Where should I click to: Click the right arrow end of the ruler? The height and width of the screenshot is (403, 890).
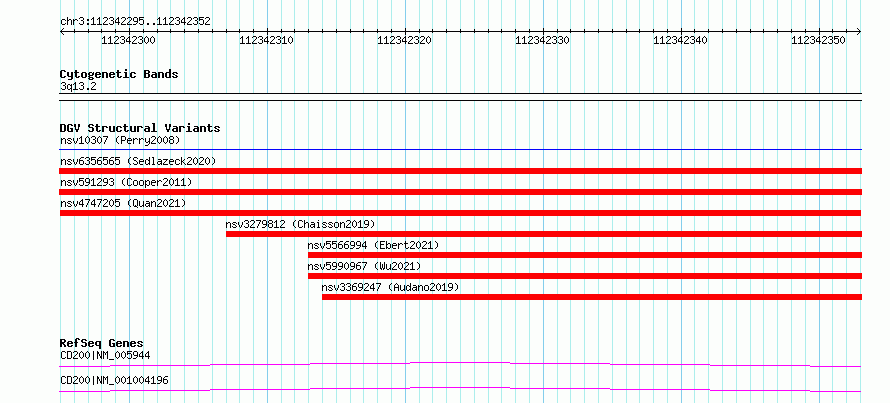click(859, 32)
